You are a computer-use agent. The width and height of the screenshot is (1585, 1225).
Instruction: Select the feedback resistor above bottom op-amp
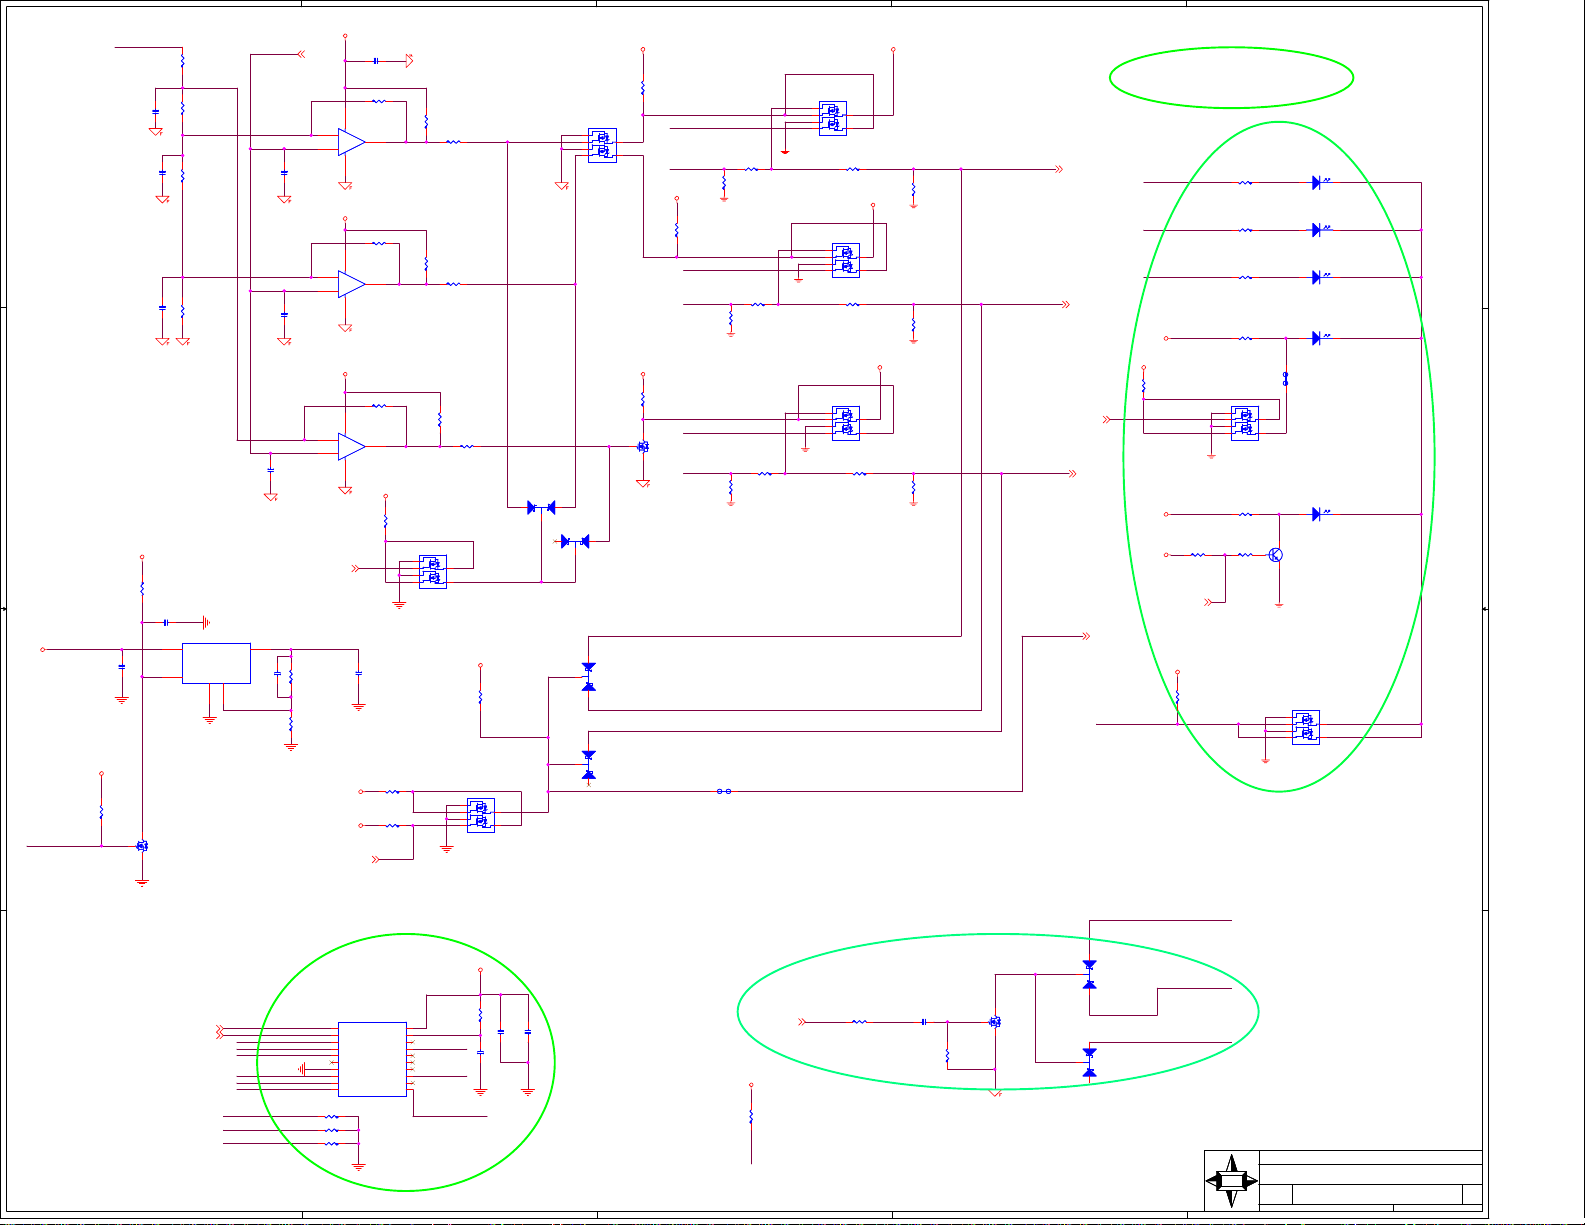point(379,406)
